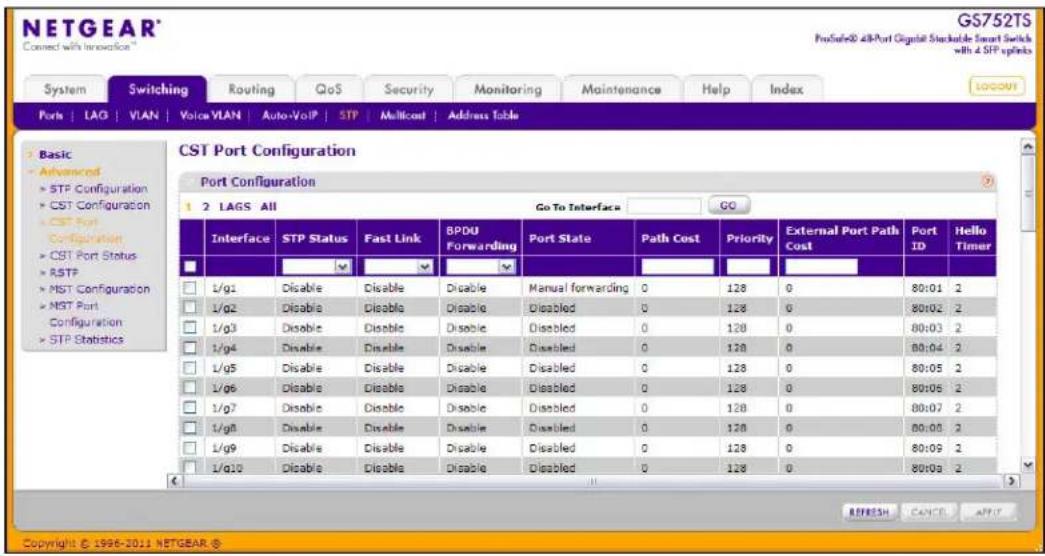
Task: Click the LOGOUT button
Action: click(996, 87)
